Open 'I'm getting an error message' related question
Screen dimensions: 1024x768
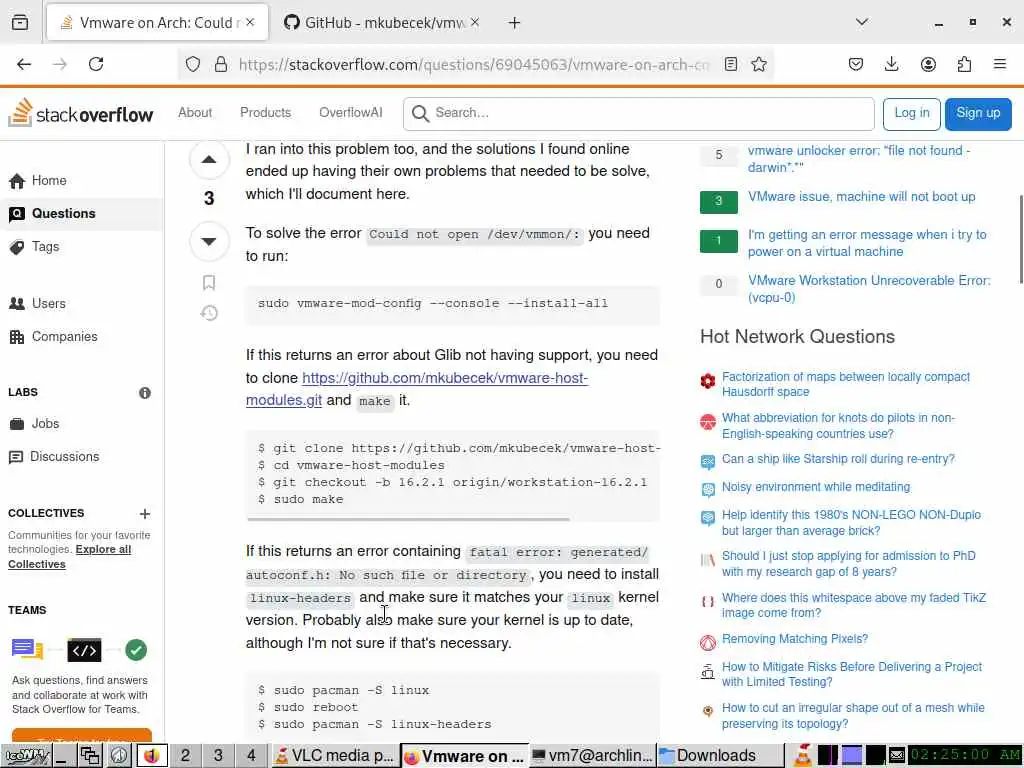tap(867, 243)
